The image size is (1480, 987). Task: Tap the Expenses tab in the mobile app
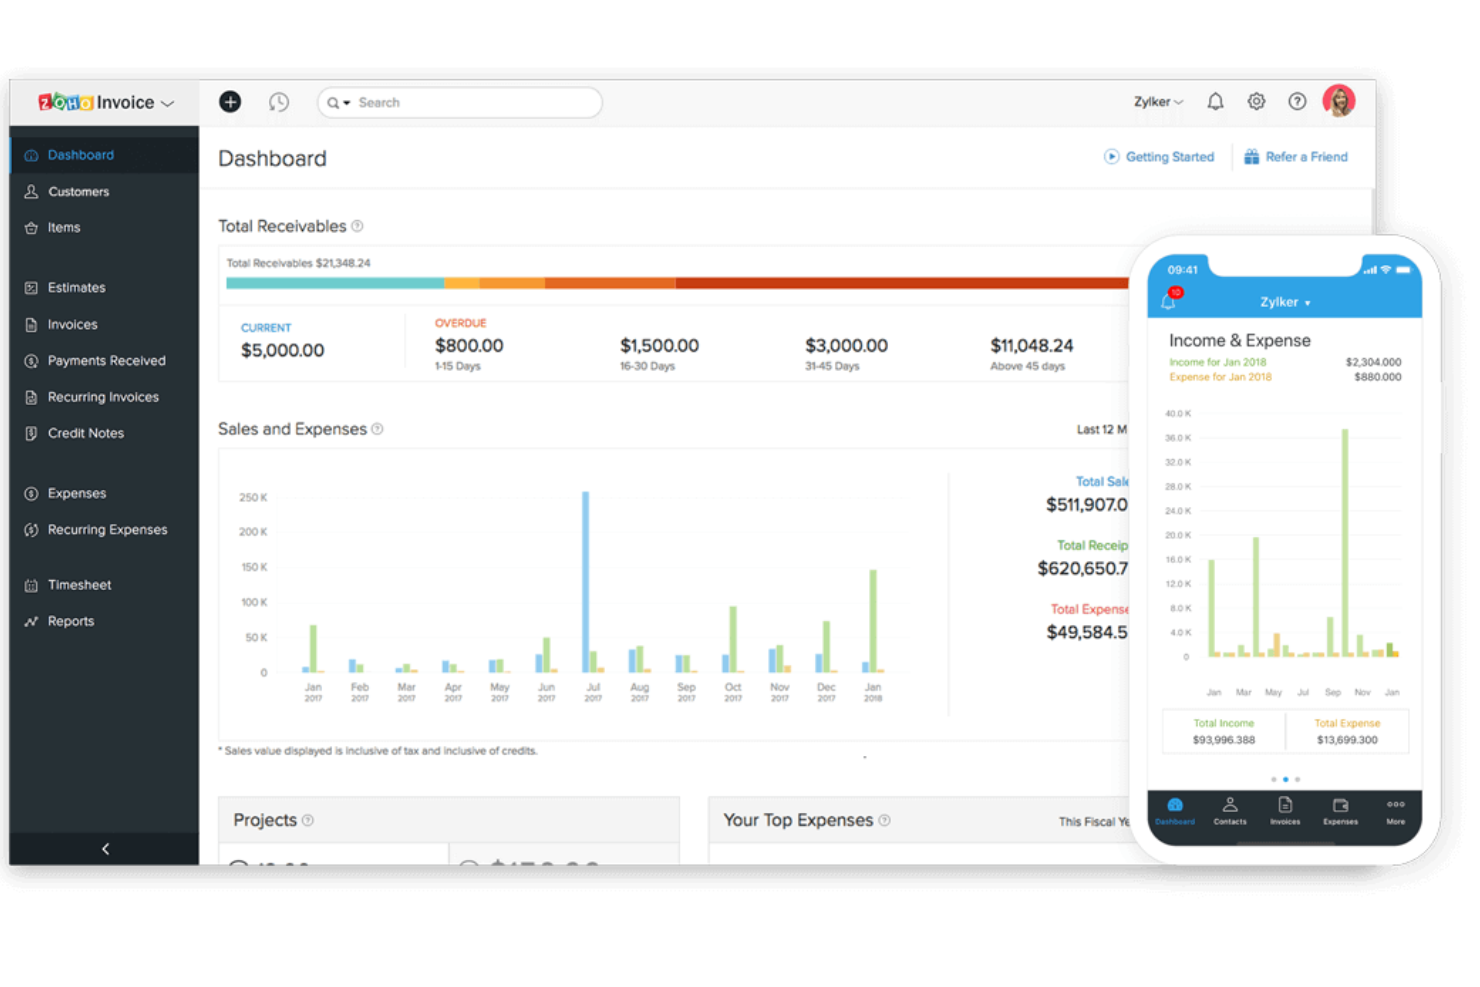coord(1340,810)
